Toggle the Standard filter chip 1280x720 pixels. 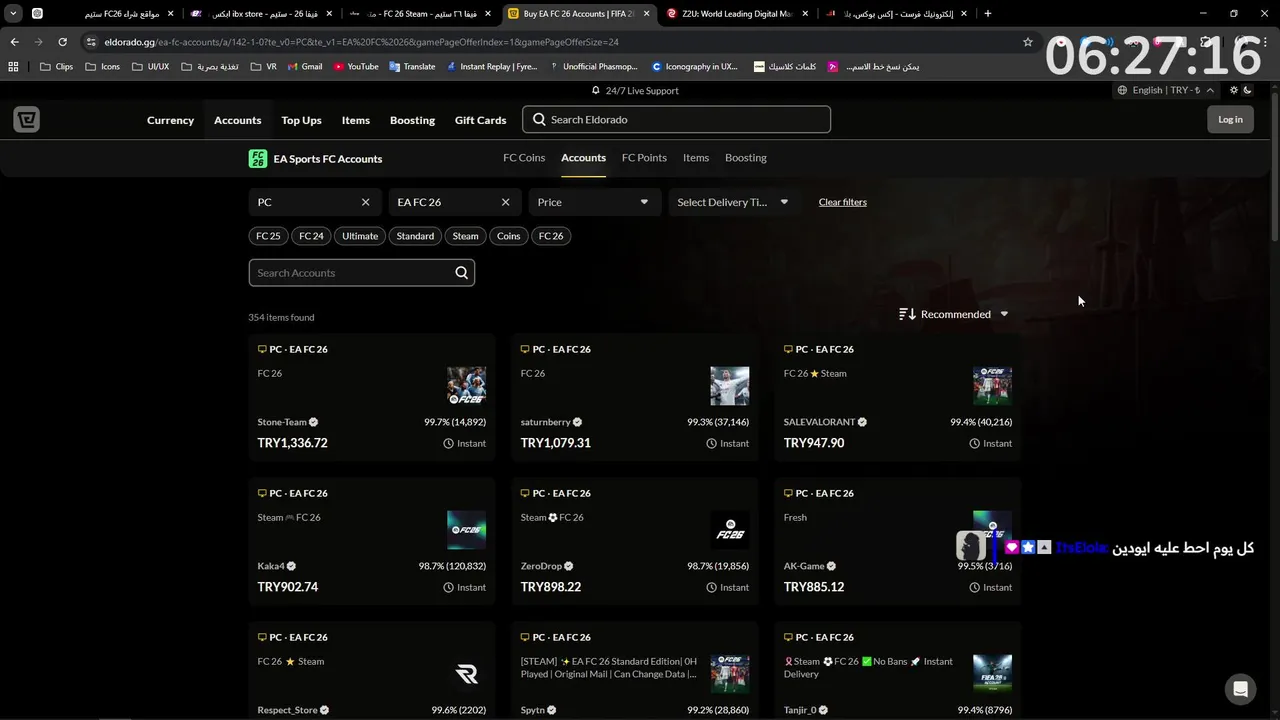click(415, 236)
